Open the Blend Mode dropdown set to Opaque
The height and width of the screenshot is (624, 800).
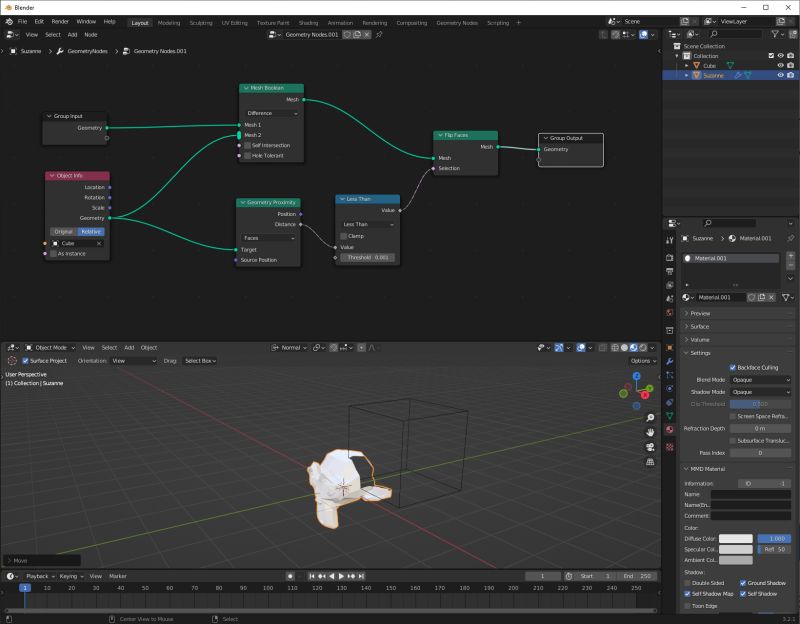(x=760, y=380)
